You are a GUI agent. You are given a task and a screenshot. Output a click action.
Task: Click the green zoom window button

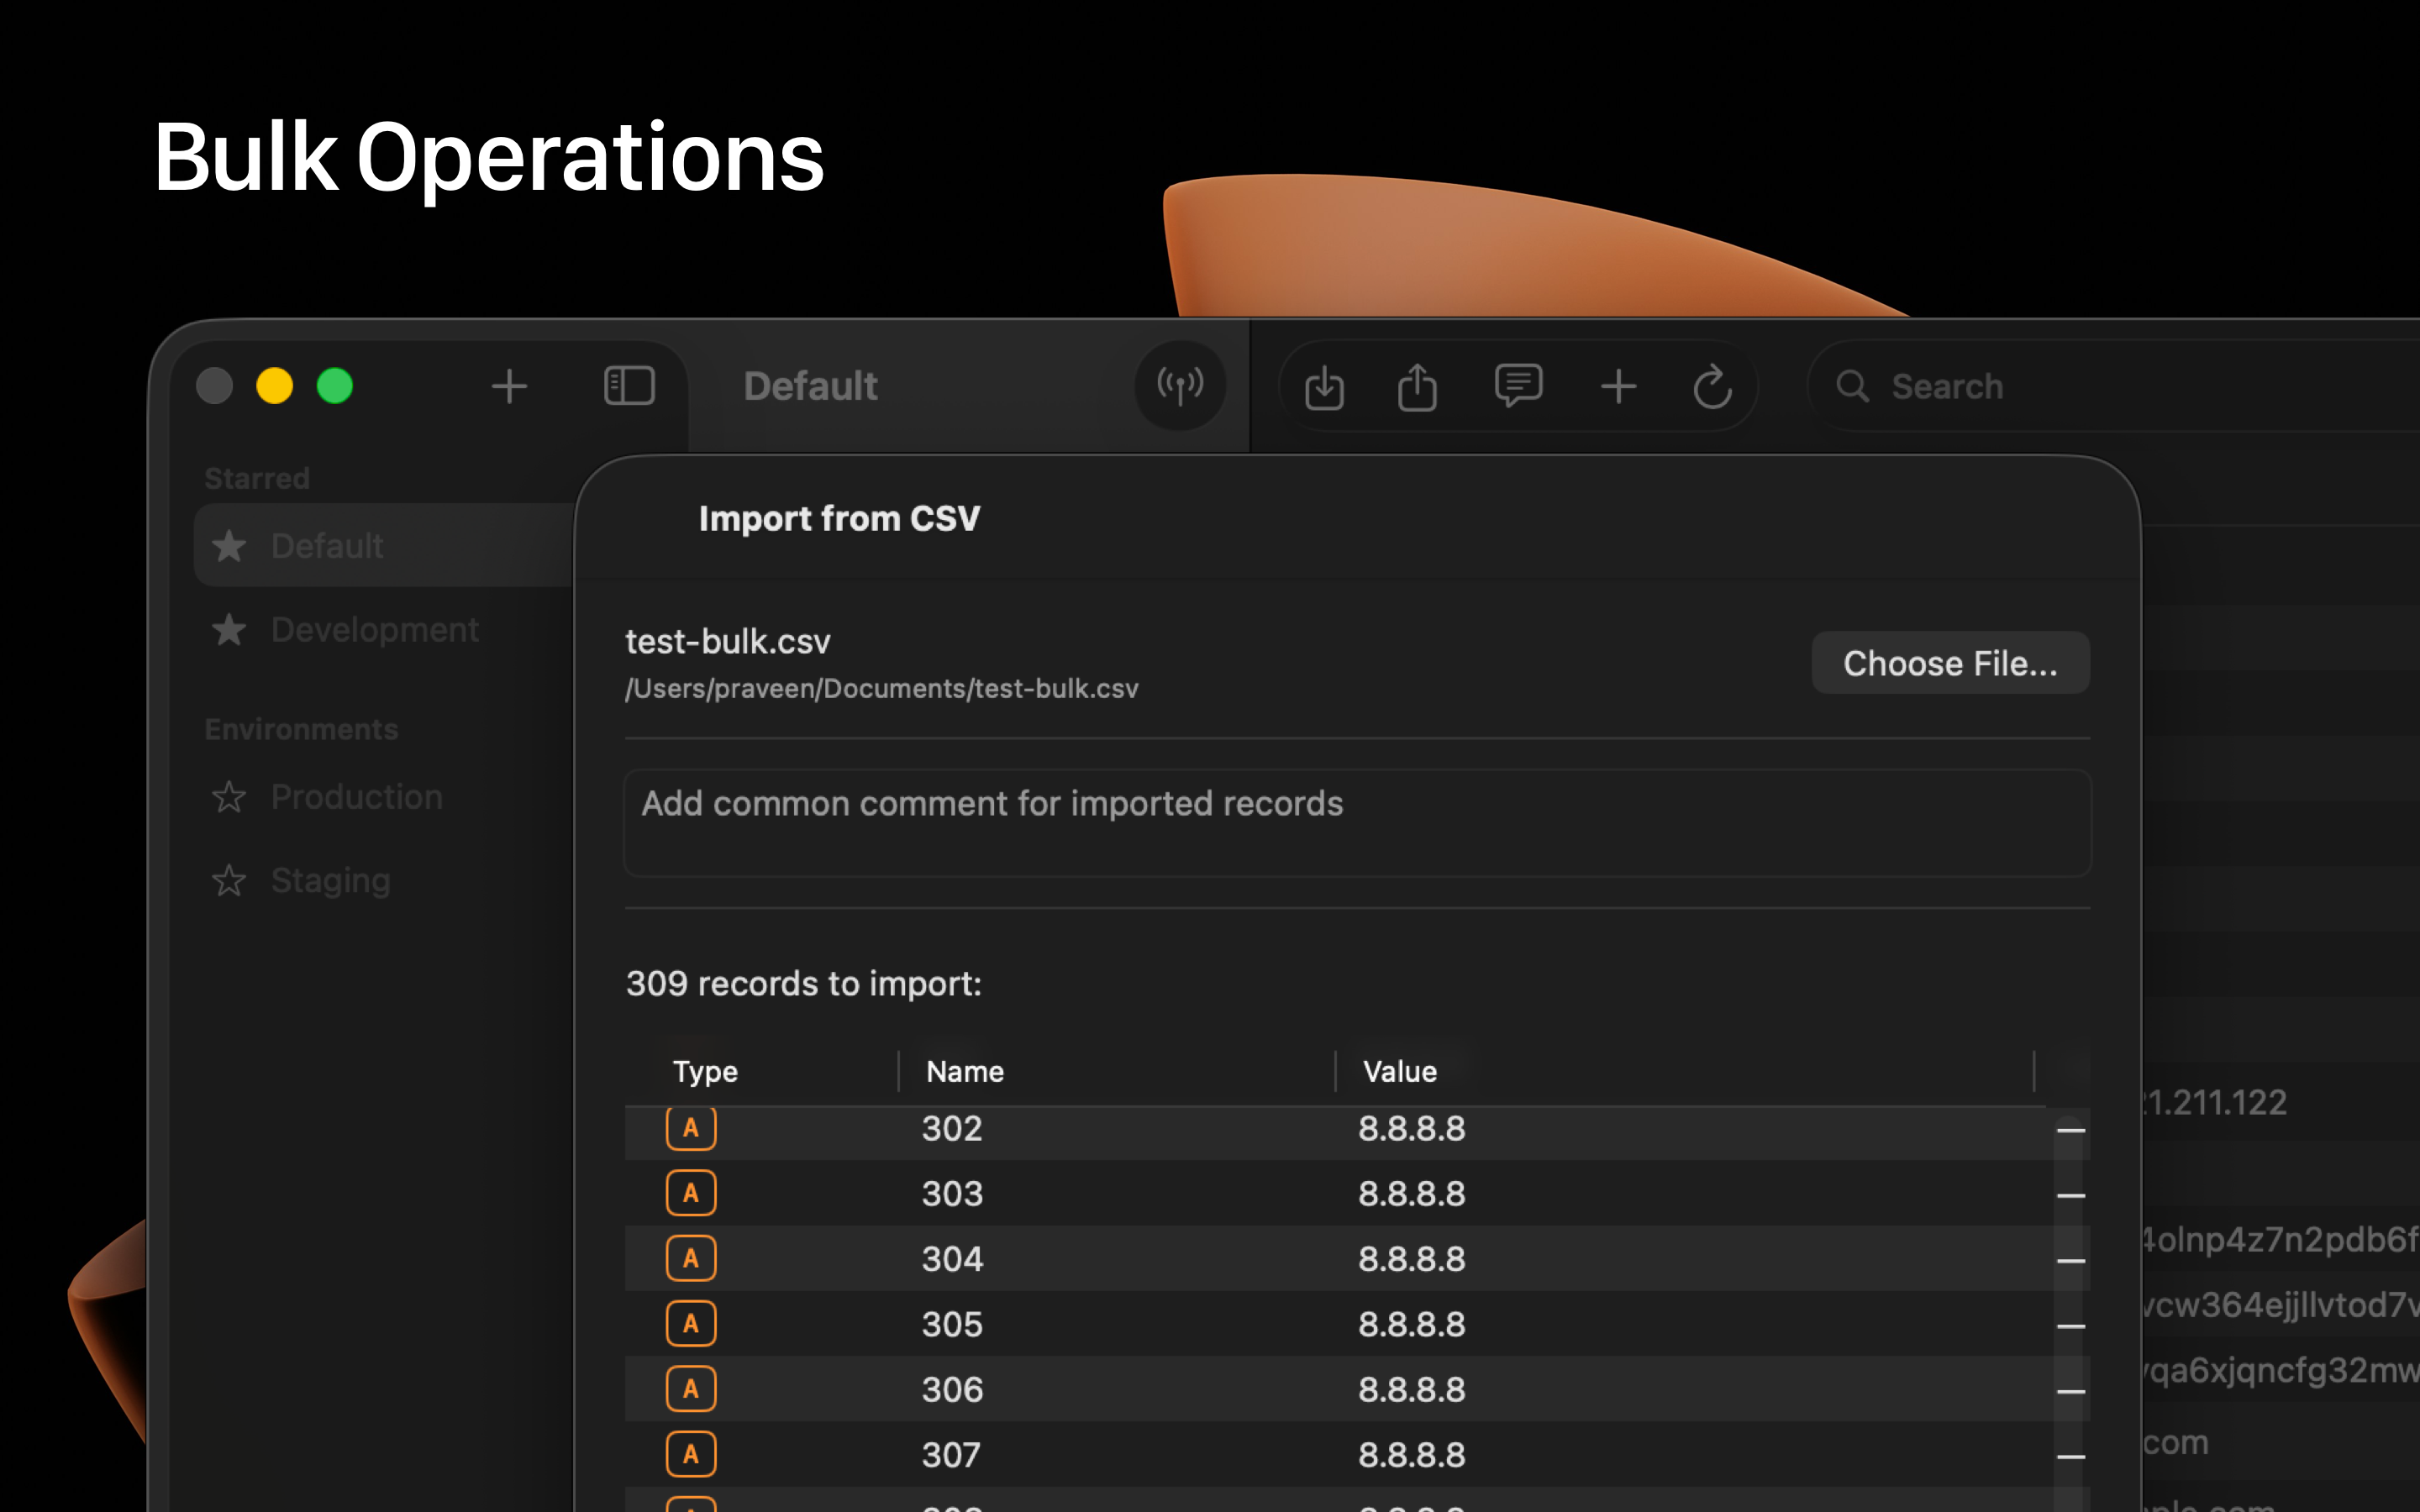pyautogui.click(x=335, y=386)
